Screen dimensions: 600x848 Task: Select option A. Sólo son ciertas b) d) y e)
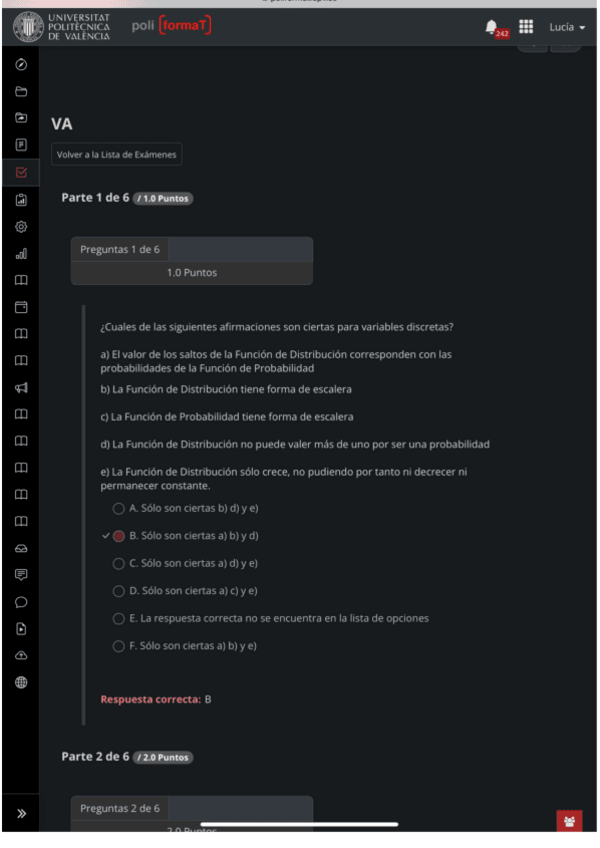119,509
